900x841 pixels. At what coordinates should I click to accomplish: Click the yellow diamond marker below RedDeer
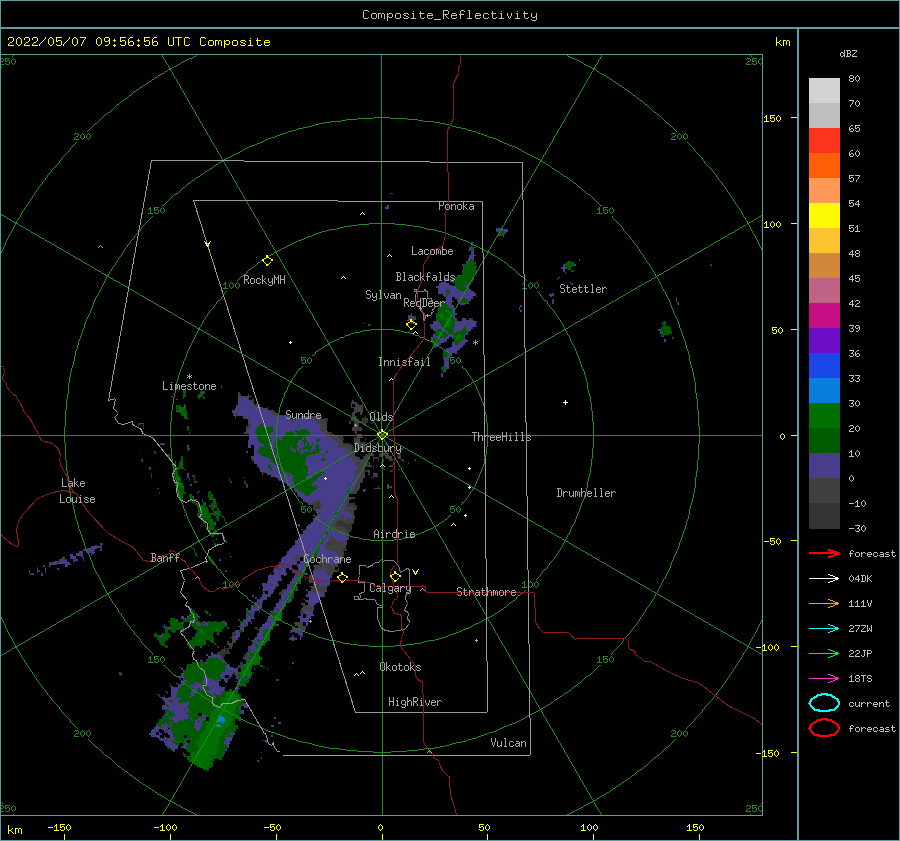411,325
